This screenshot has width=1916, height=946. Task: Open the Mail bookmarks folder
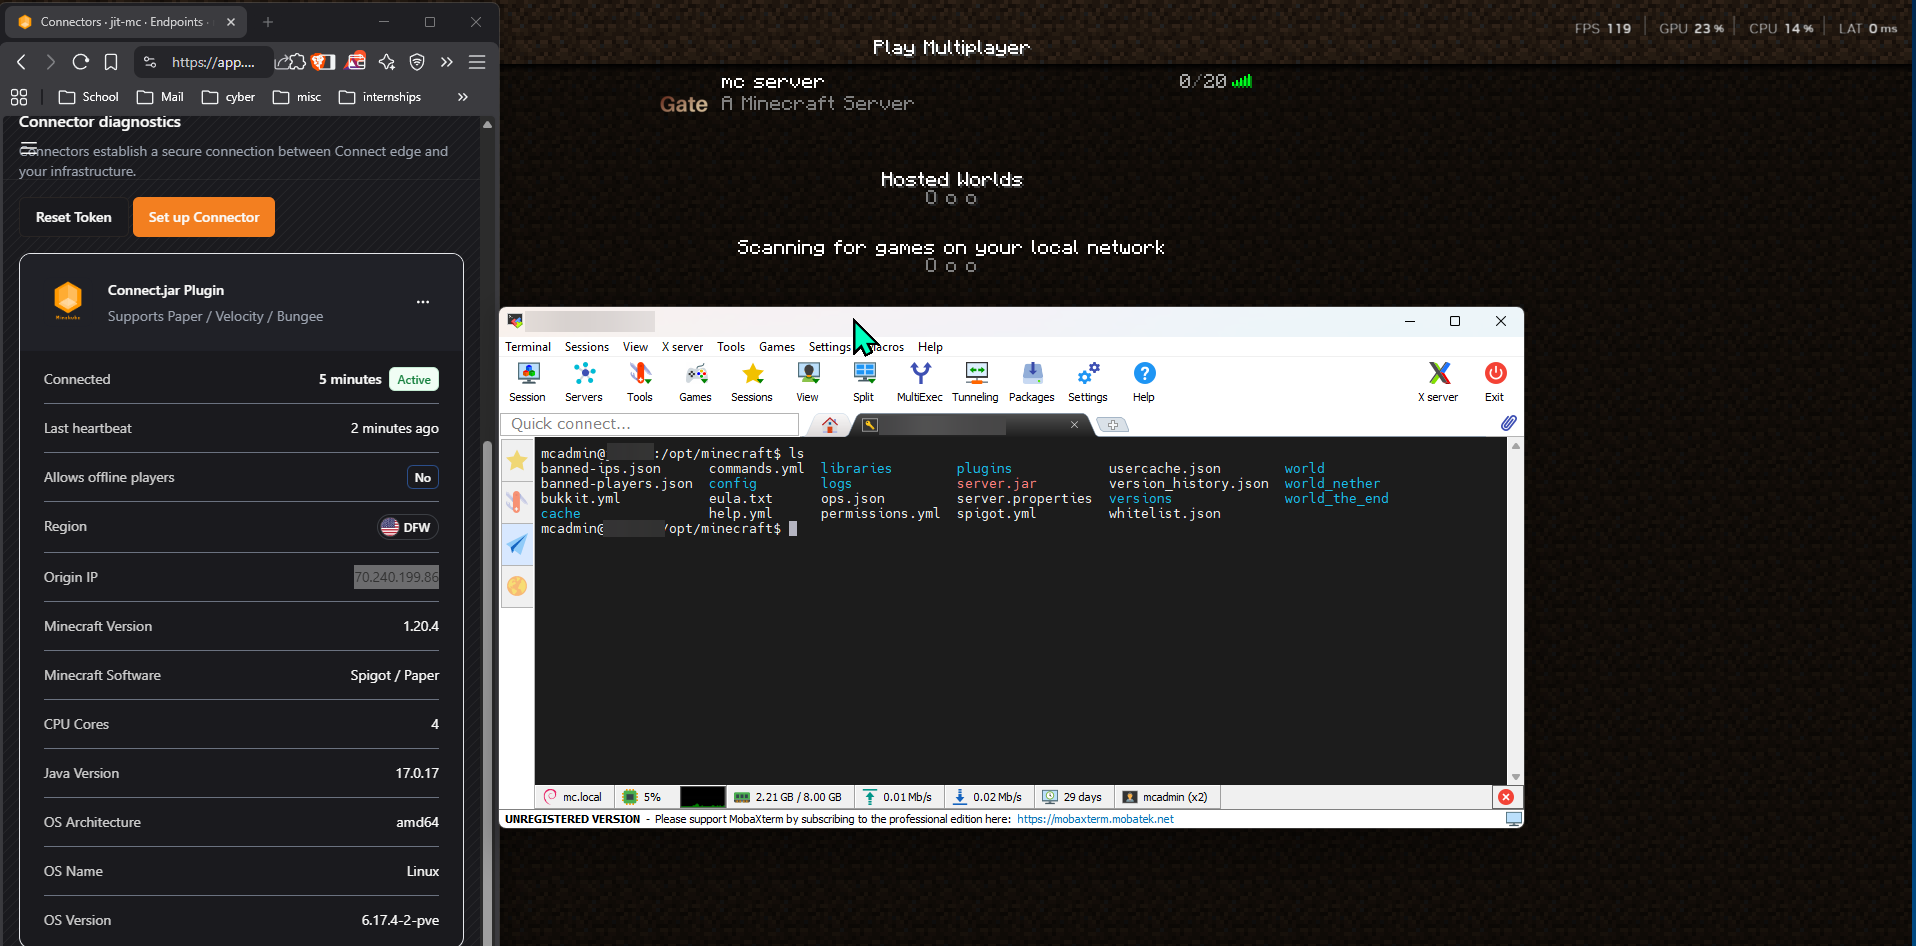tap(160, 97)
